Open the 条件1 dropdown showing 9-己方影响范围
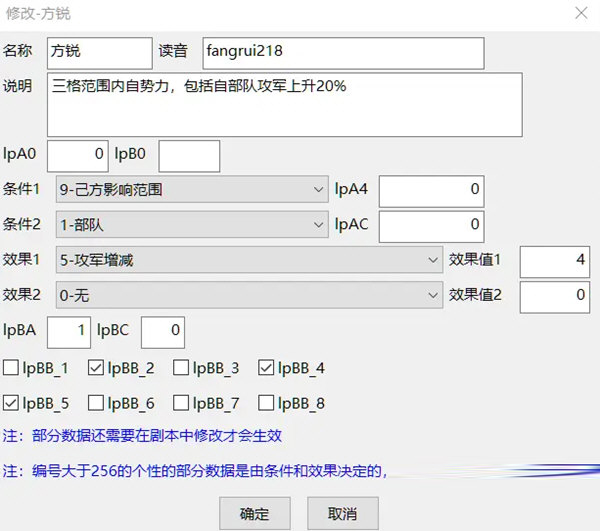The width and height of the screenshot is (600, 531). [x=192, y=189]
